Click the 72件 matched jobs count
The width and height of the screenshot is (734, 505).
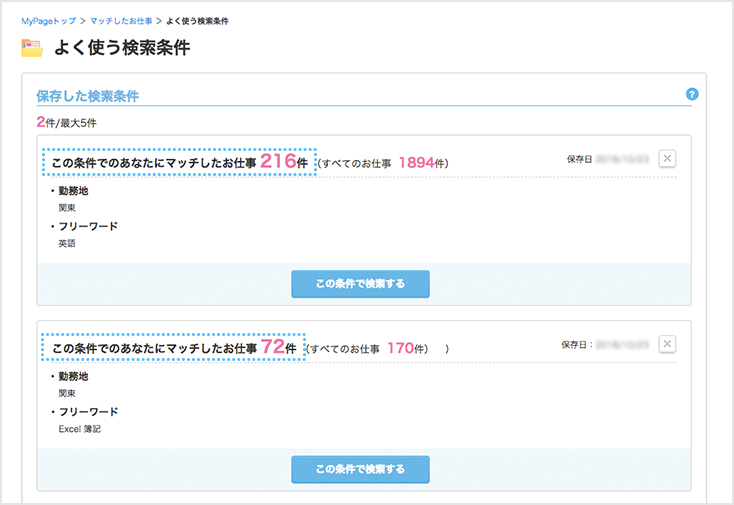(279, 347)
